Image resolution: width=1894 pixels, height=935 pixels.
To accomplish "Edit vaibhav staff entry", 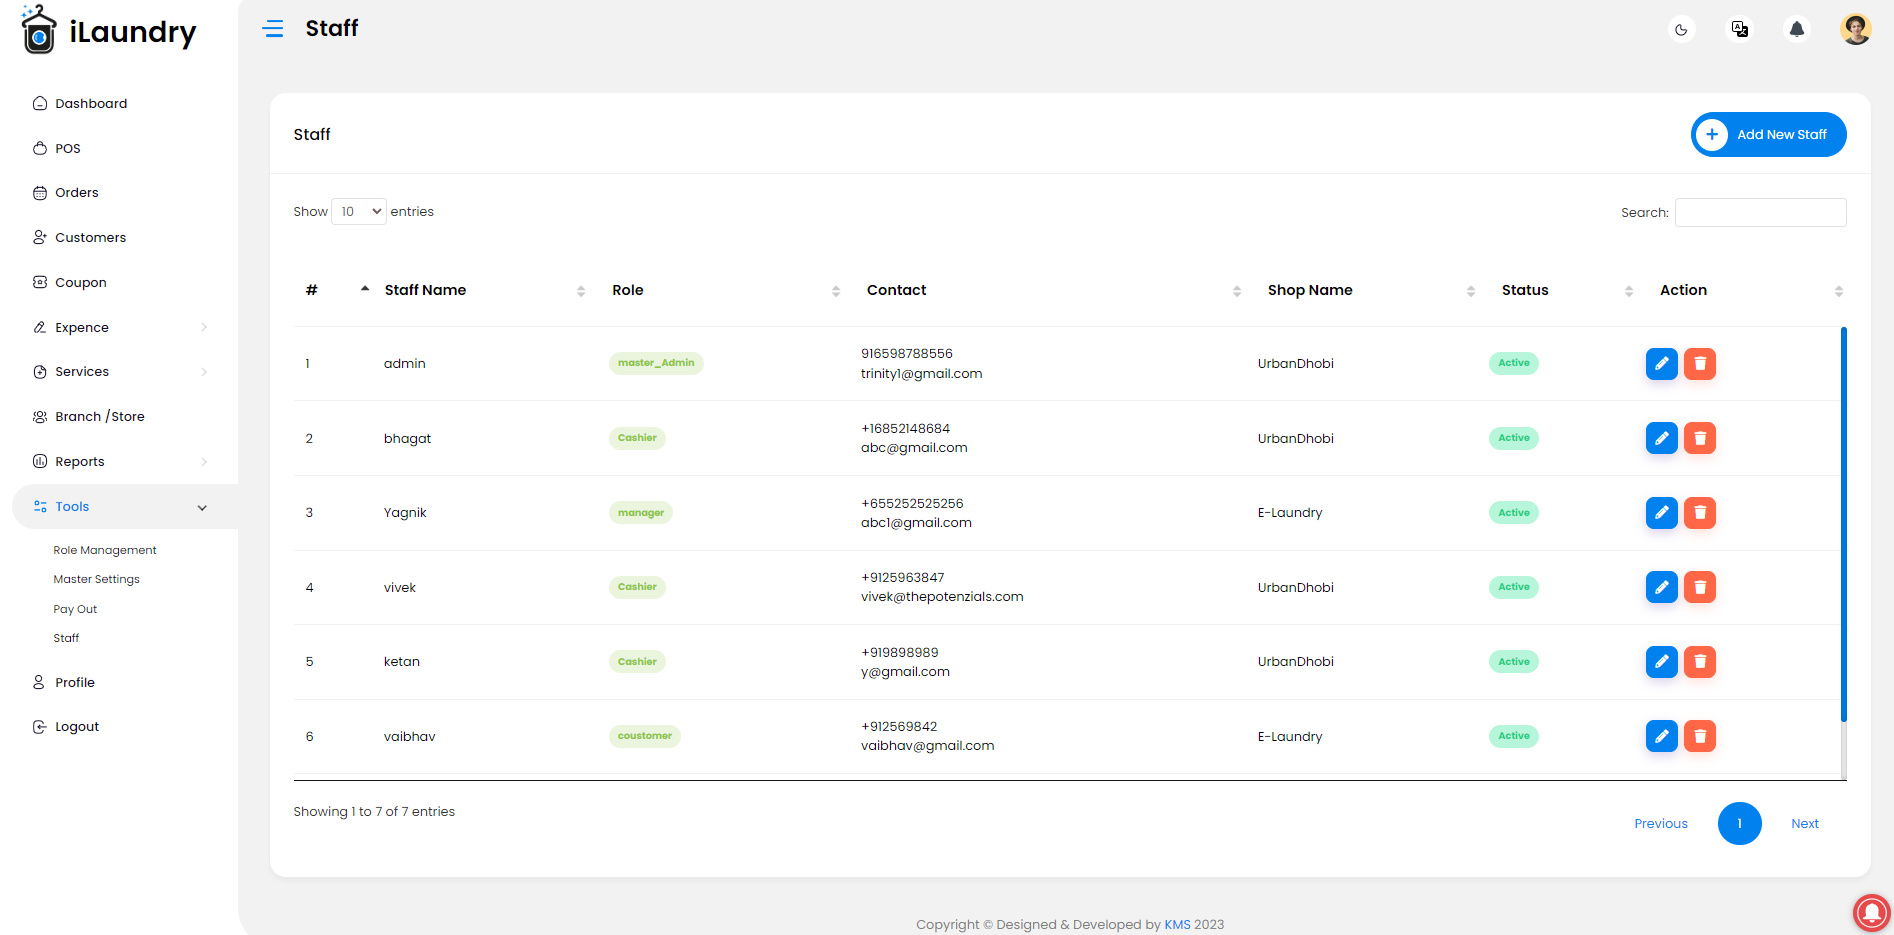I will tap(1661, 736).
